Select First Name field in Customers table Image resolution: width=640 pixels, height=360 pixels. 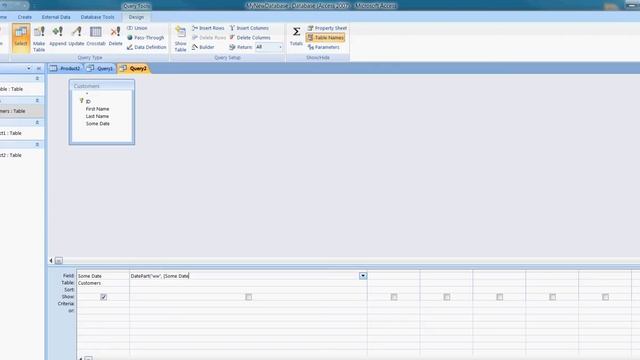click(97, 109)
